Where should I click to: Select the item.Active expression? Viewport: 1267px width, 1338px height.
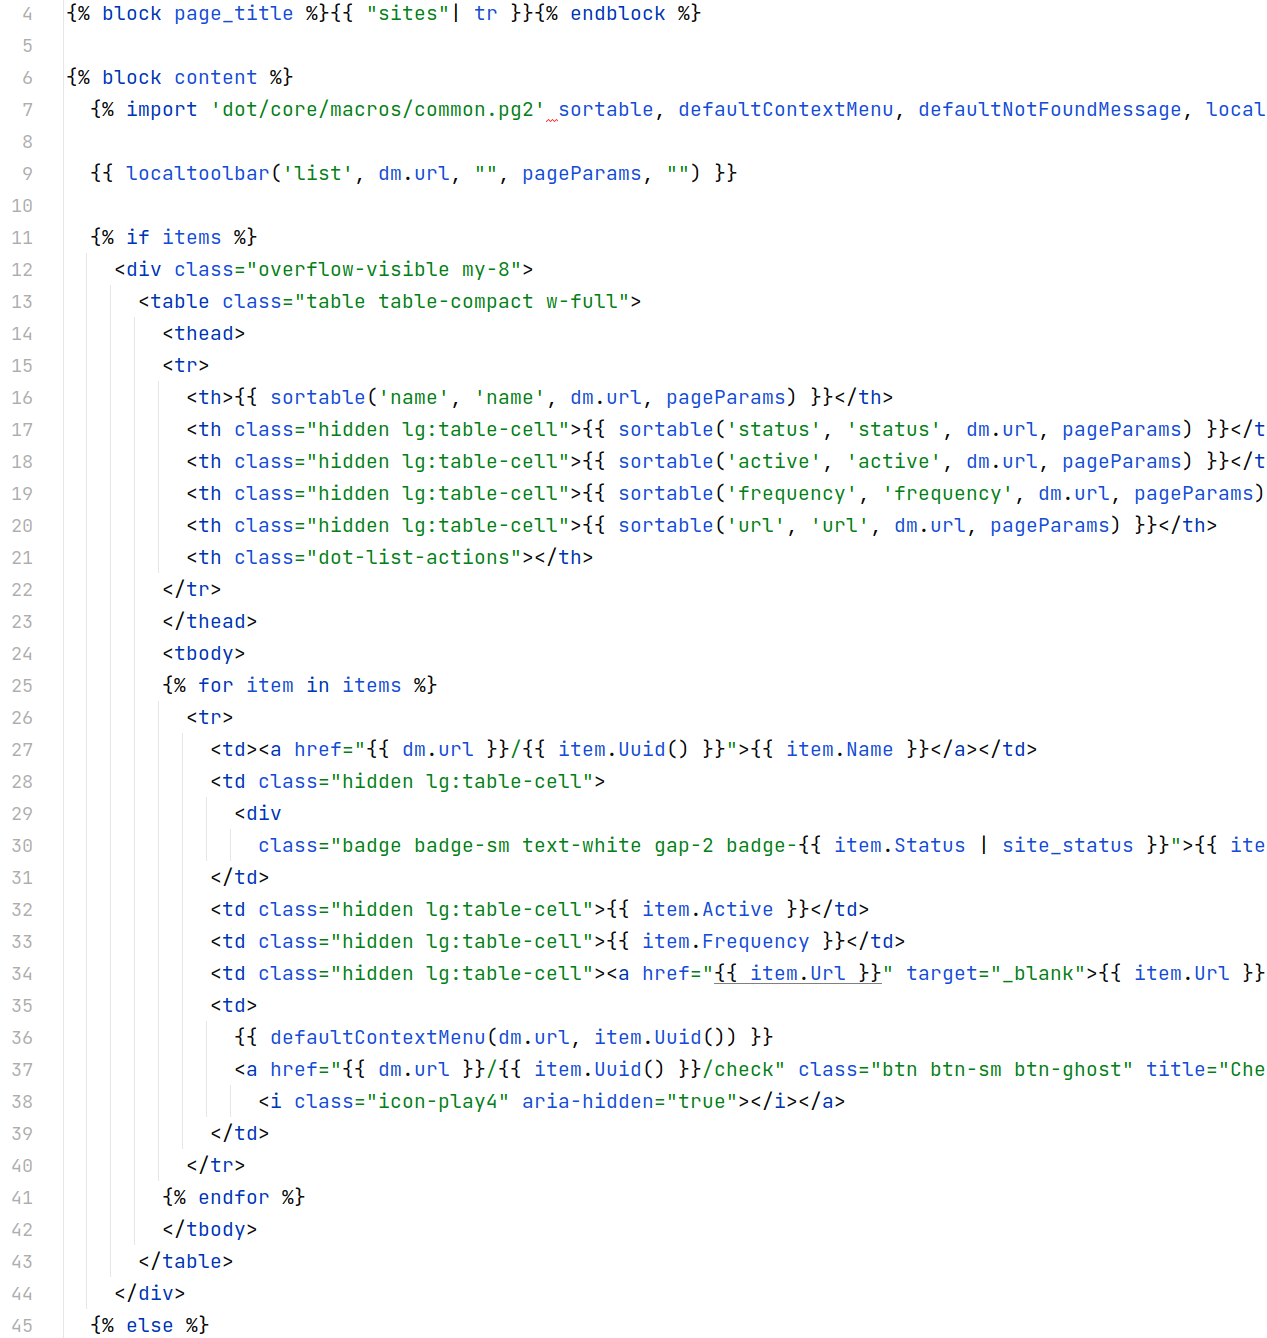click(707, 910)
